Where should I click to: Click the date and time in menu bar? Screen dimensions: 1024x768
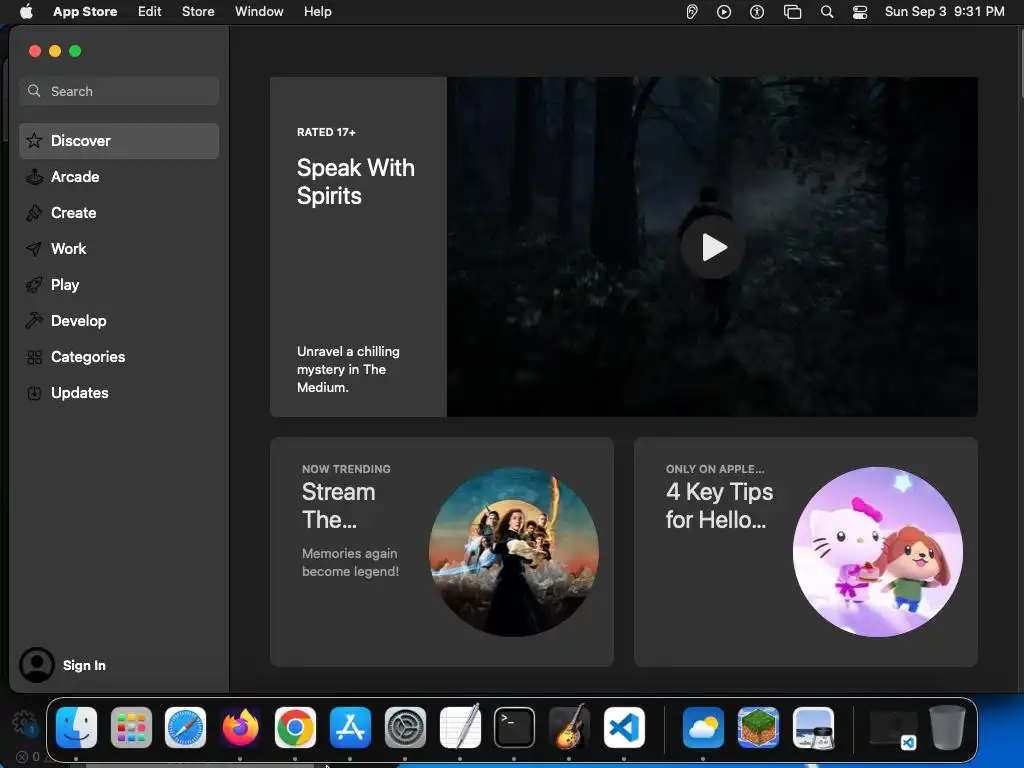coord(944,11)
